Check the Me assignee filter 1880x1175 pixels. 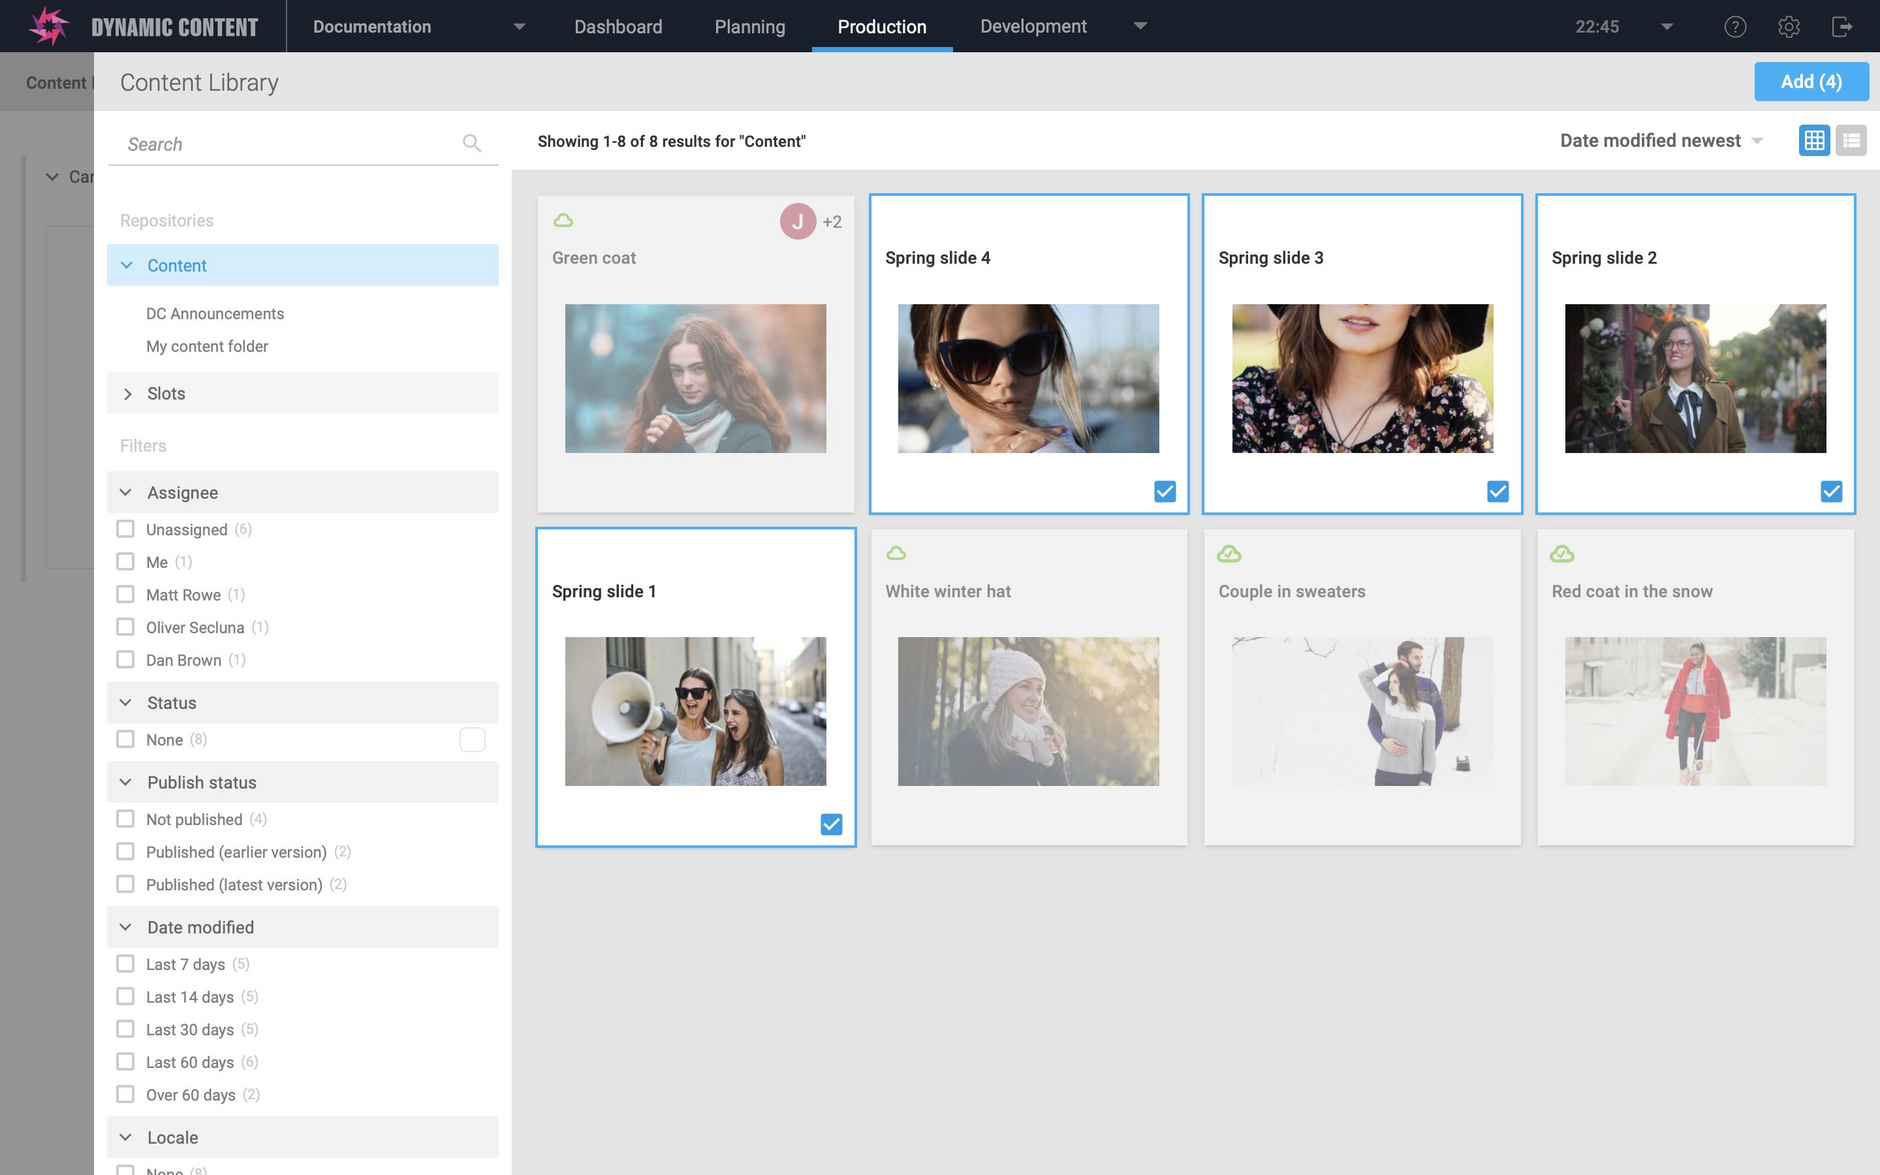pyautogui.click(x=125, y=562)
